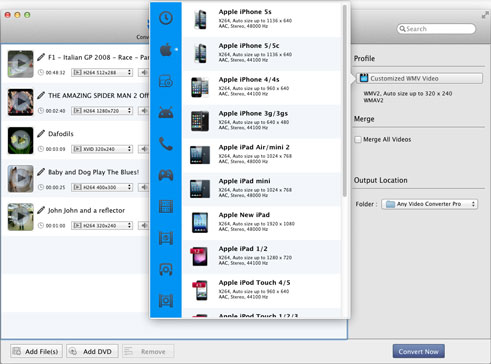Open the XVID 320x240 video stream dropdown
The height and width of the screenshot is (364, 491).
click(x=102, y=149)
